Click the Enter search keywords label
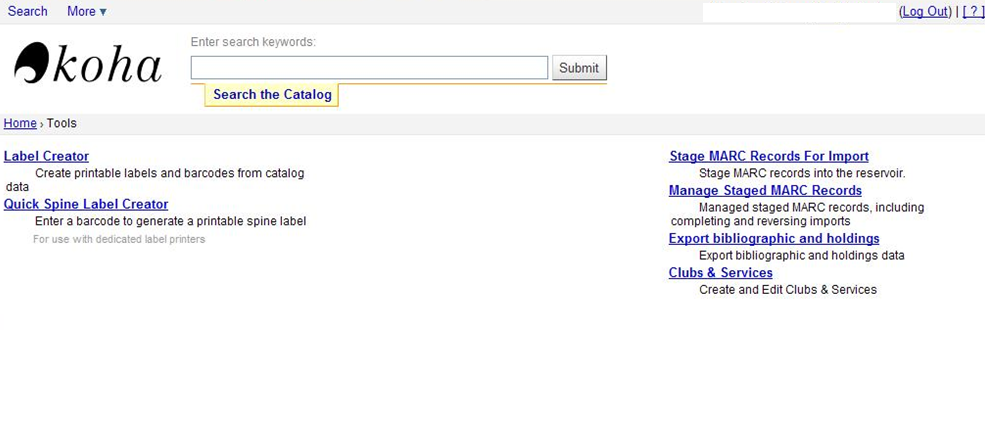Viewport: 985px width, 423px height. (253, 42)
